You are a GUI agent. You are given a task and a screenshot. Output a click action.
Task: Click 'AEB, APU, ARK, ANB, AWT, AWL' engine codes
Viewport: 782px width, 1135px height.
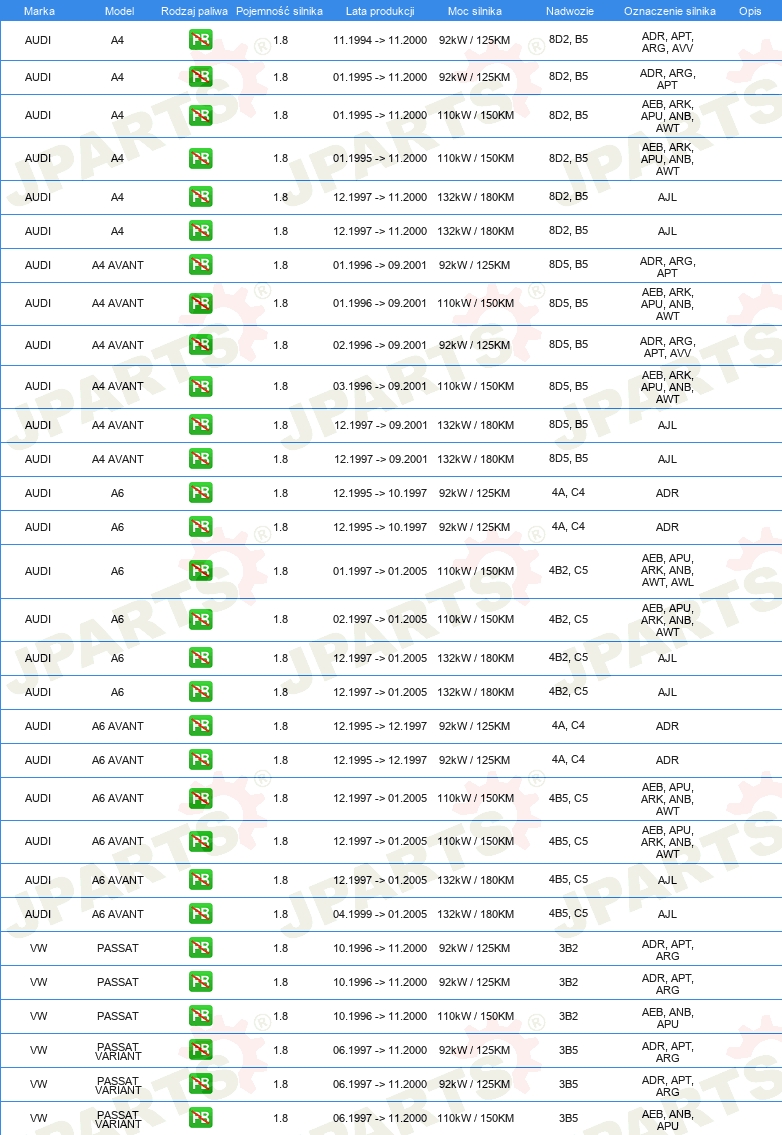point(668,570)
